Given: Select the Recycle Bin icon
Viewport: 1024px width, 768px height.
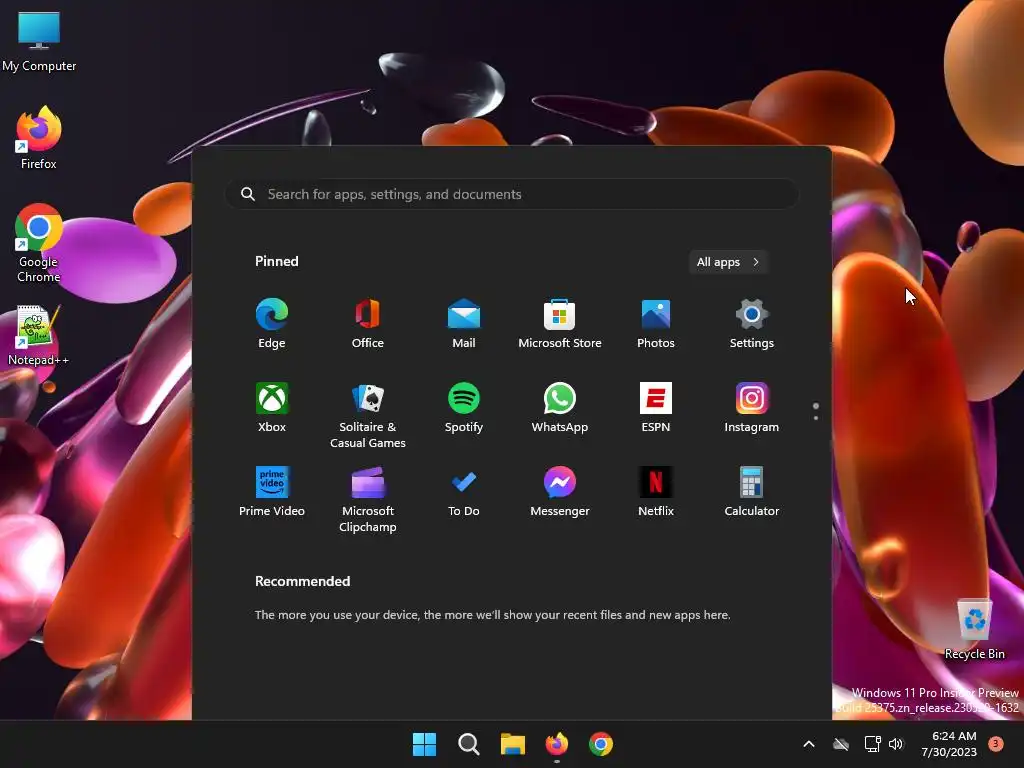Looking at the screenshot, I should [974, 629].
